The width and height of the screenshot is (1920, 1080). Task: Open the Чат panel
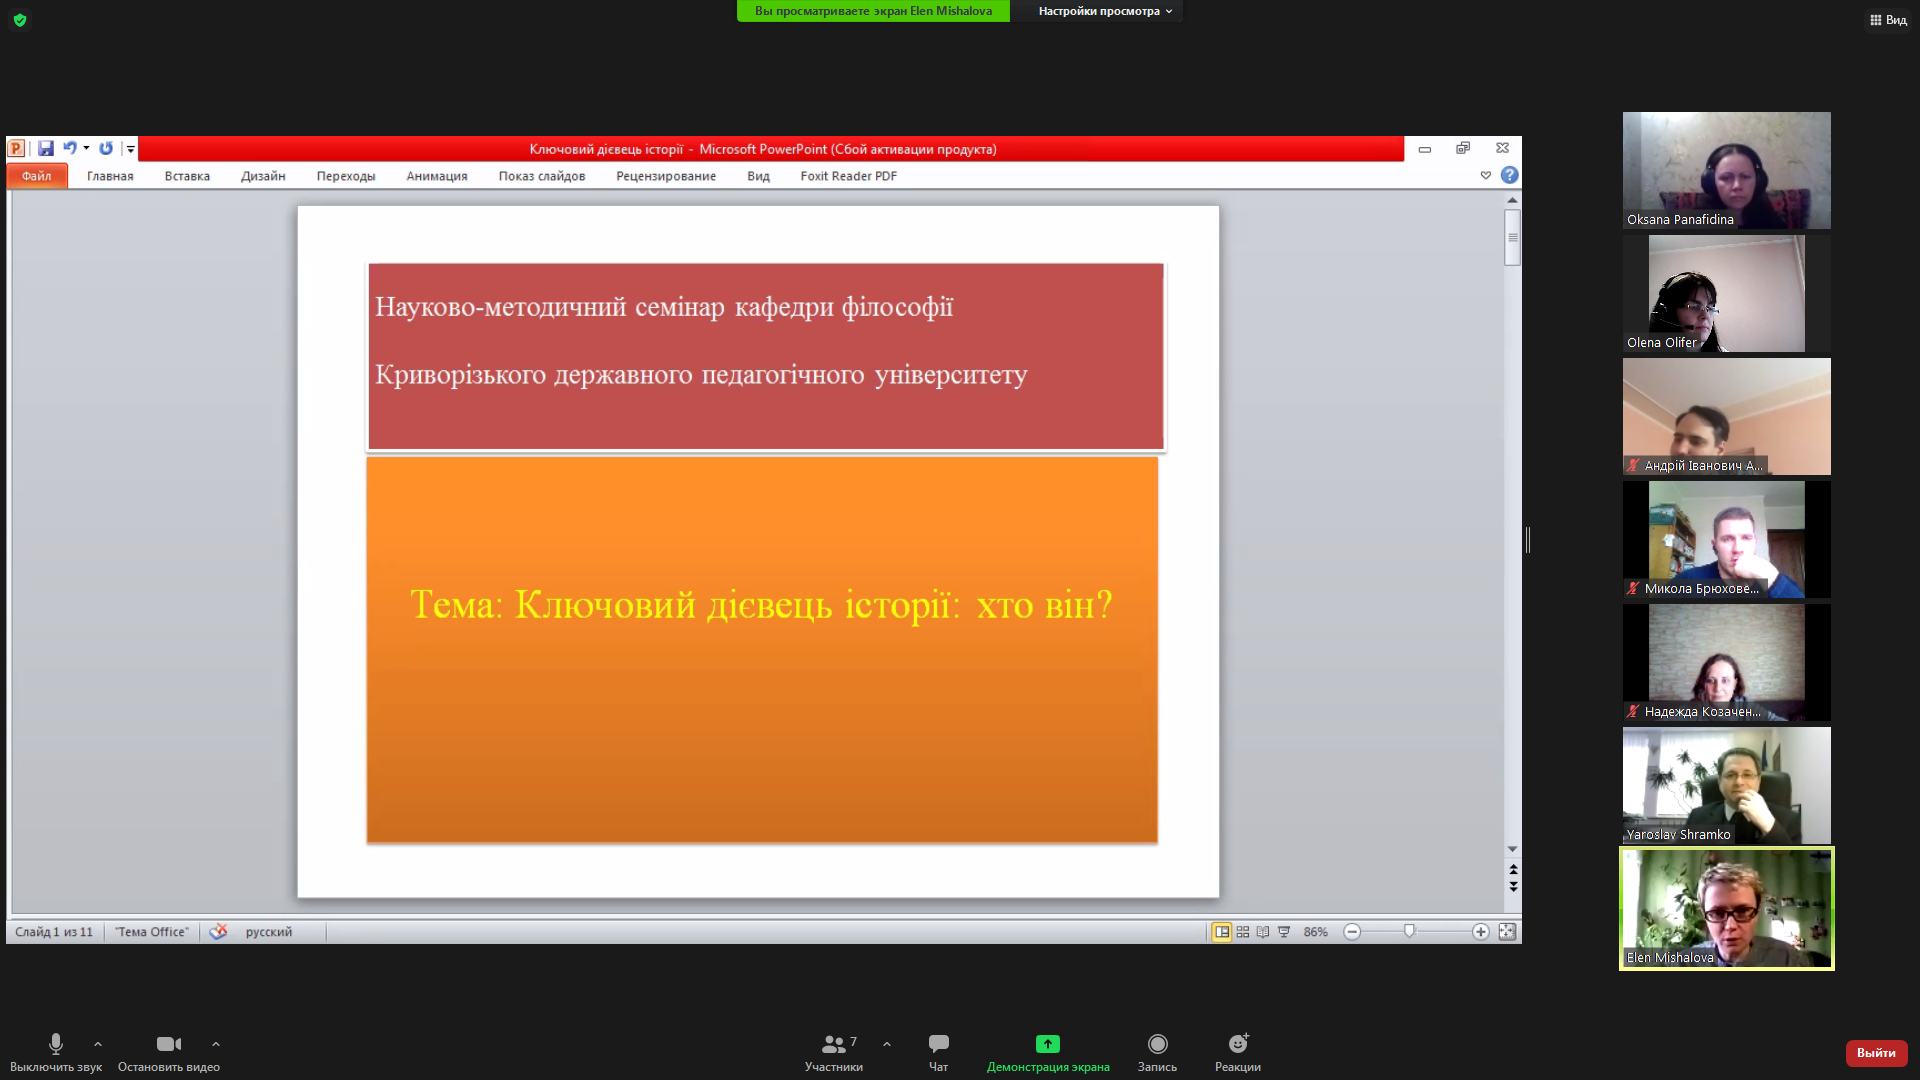[x=938, y=1053]
